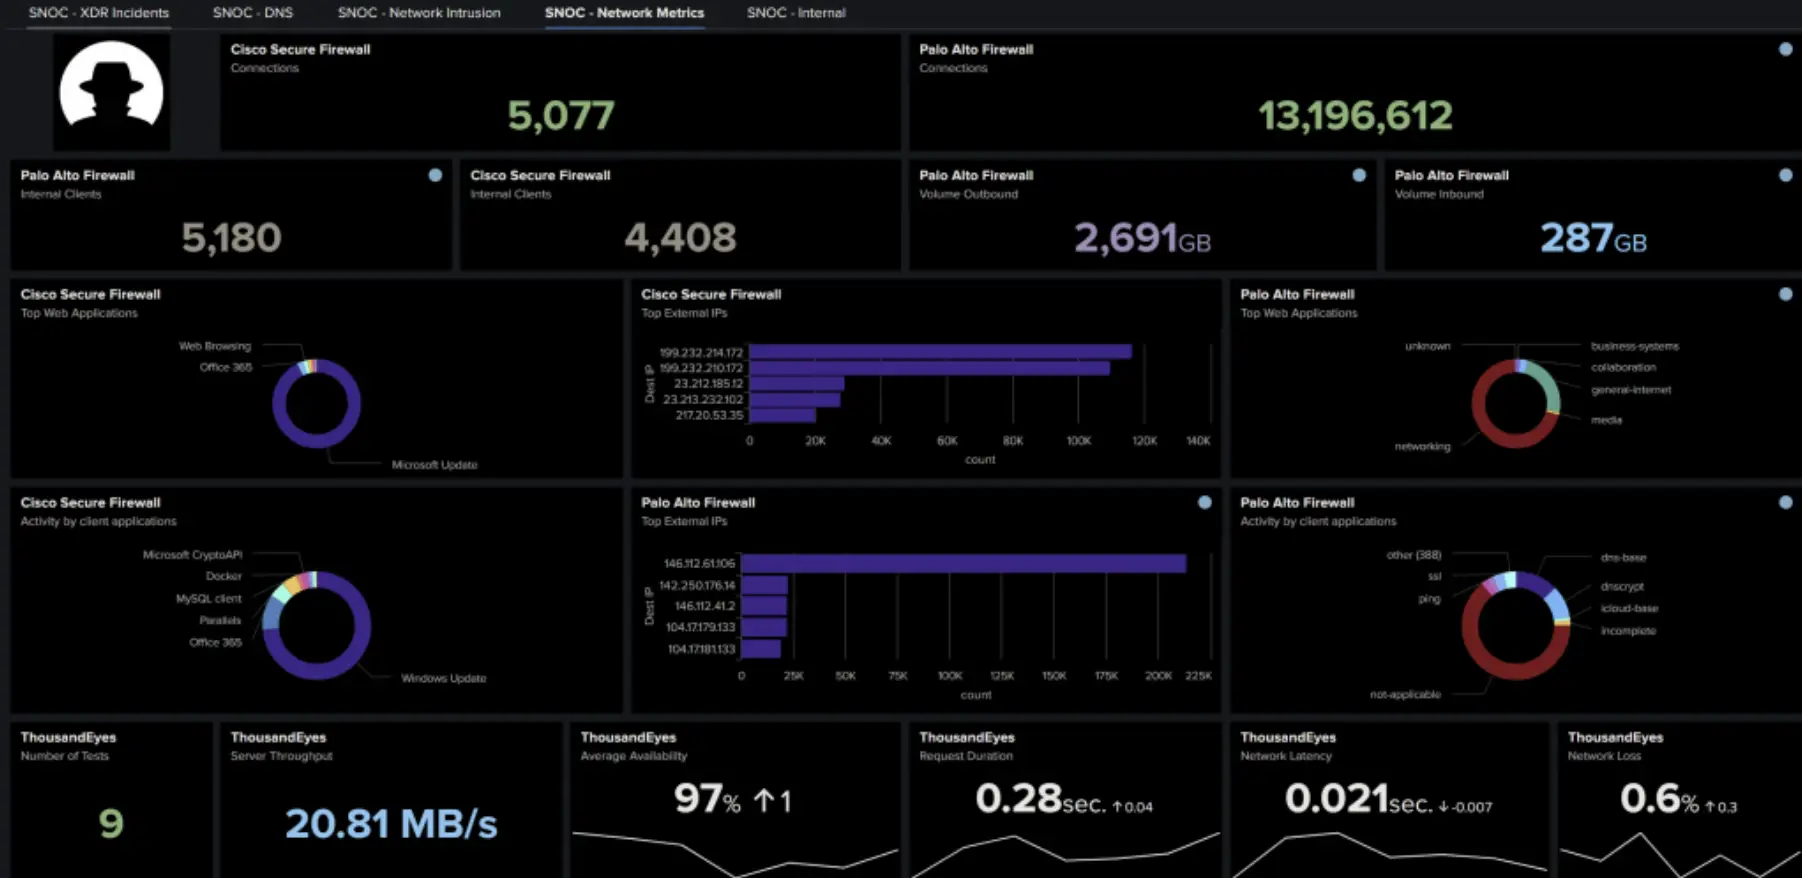The image size is (1802, 878).
Task: Click blue dot on Palo Alto Top External IPs
Action: 1205,502
